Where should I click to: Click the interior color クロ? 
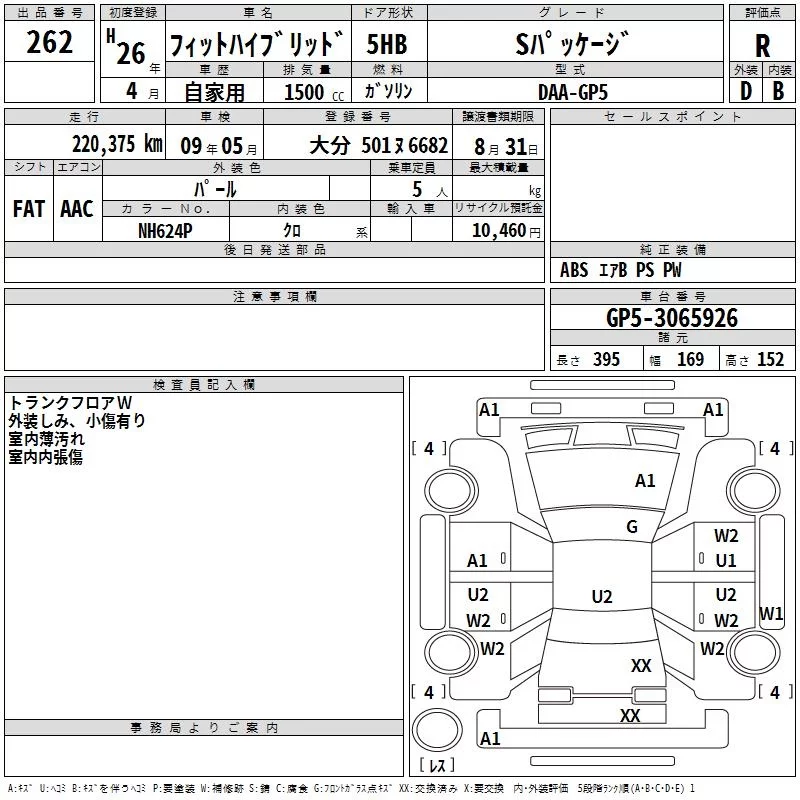pos(292,231)
